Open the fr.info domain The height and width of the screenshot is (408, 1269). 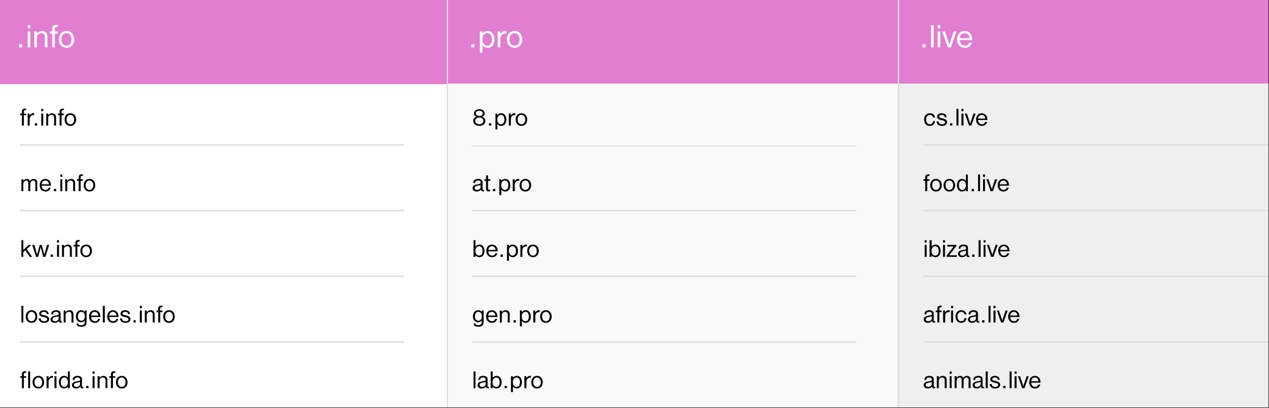click(48, 118)
